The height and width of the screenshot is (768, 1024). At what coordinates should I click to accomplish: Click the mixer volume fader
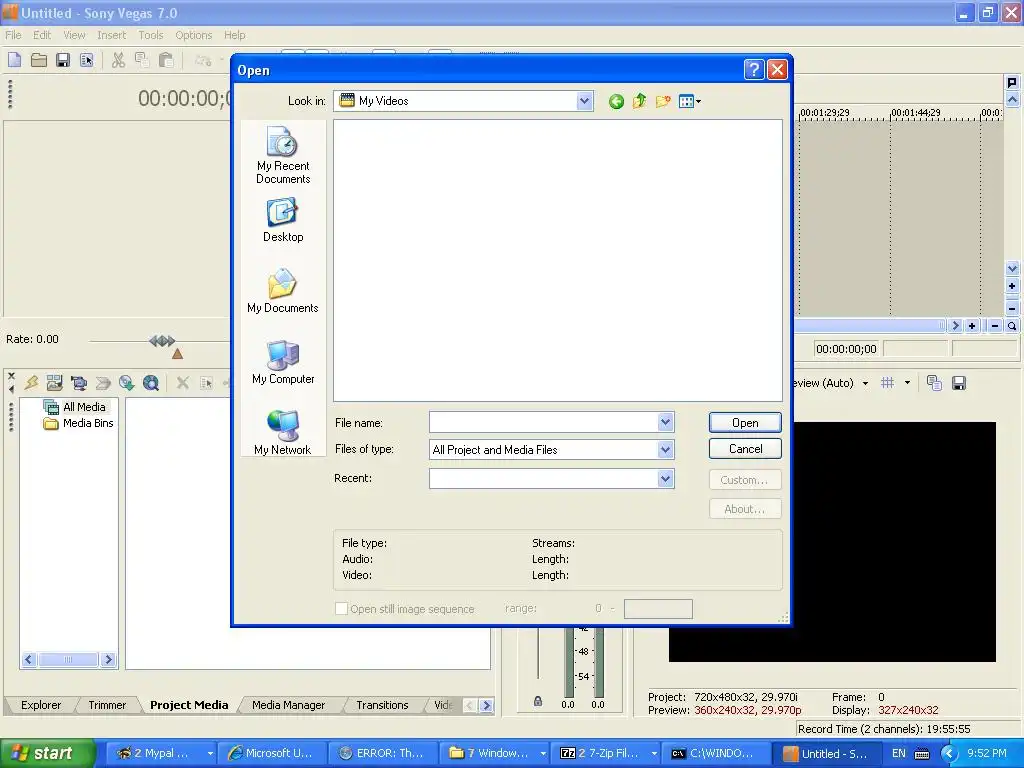point(537,653)
